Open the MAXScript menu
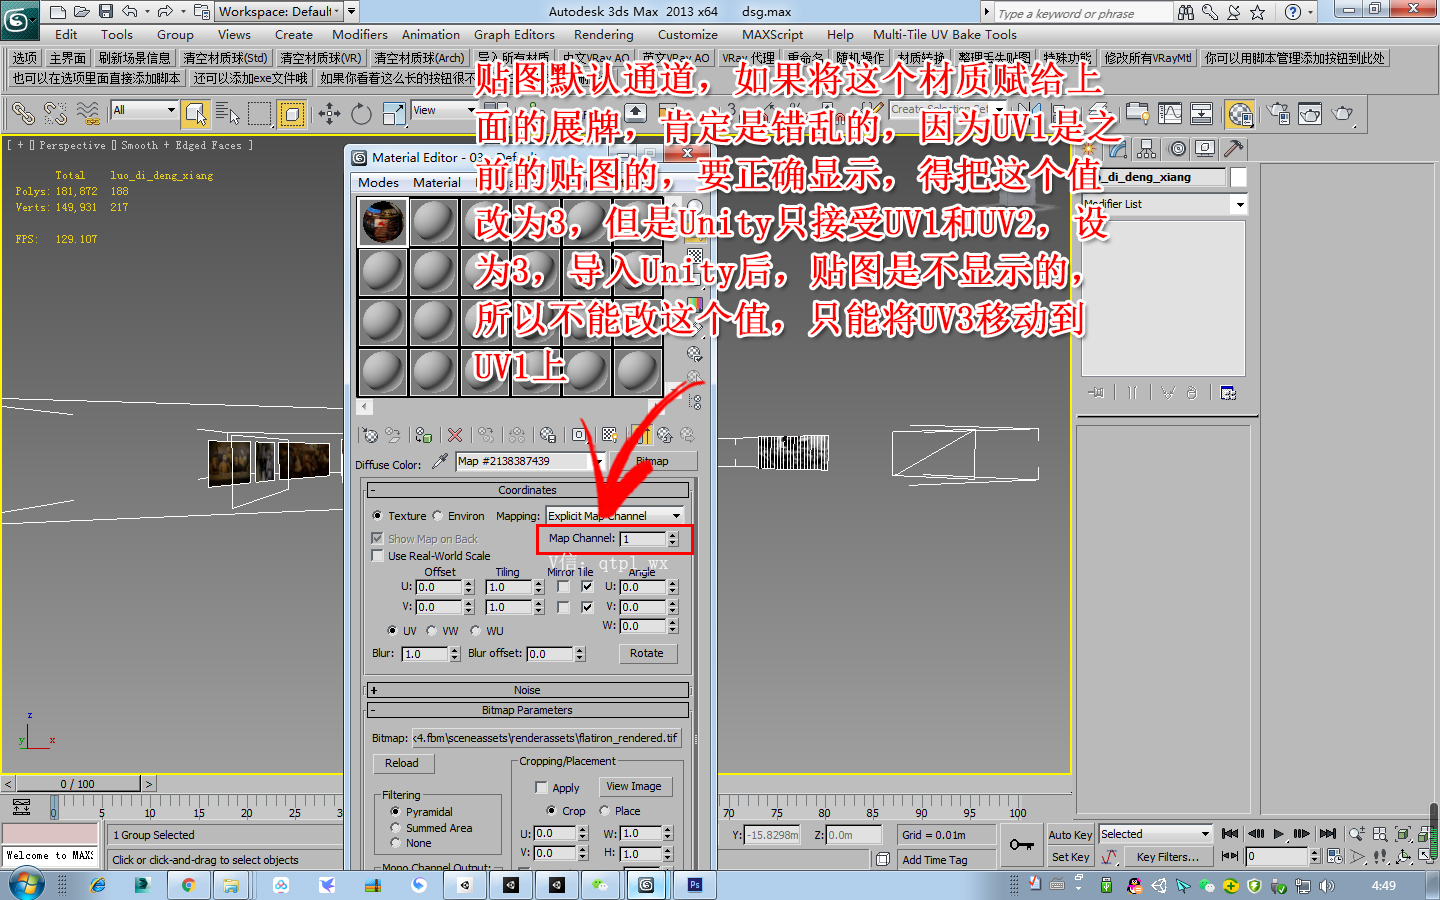 point(772,34)
